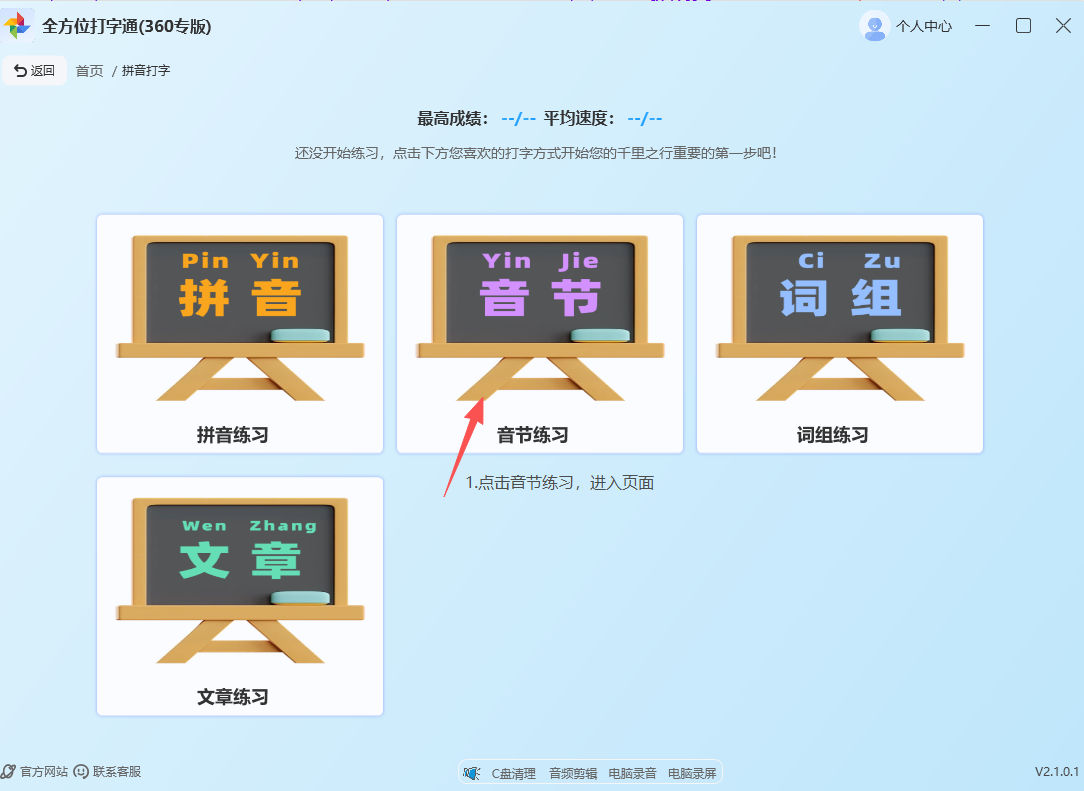1084x791 pixels.
Task: Start 拼音练习 by clicking its card
Action: tap(239, 333)
